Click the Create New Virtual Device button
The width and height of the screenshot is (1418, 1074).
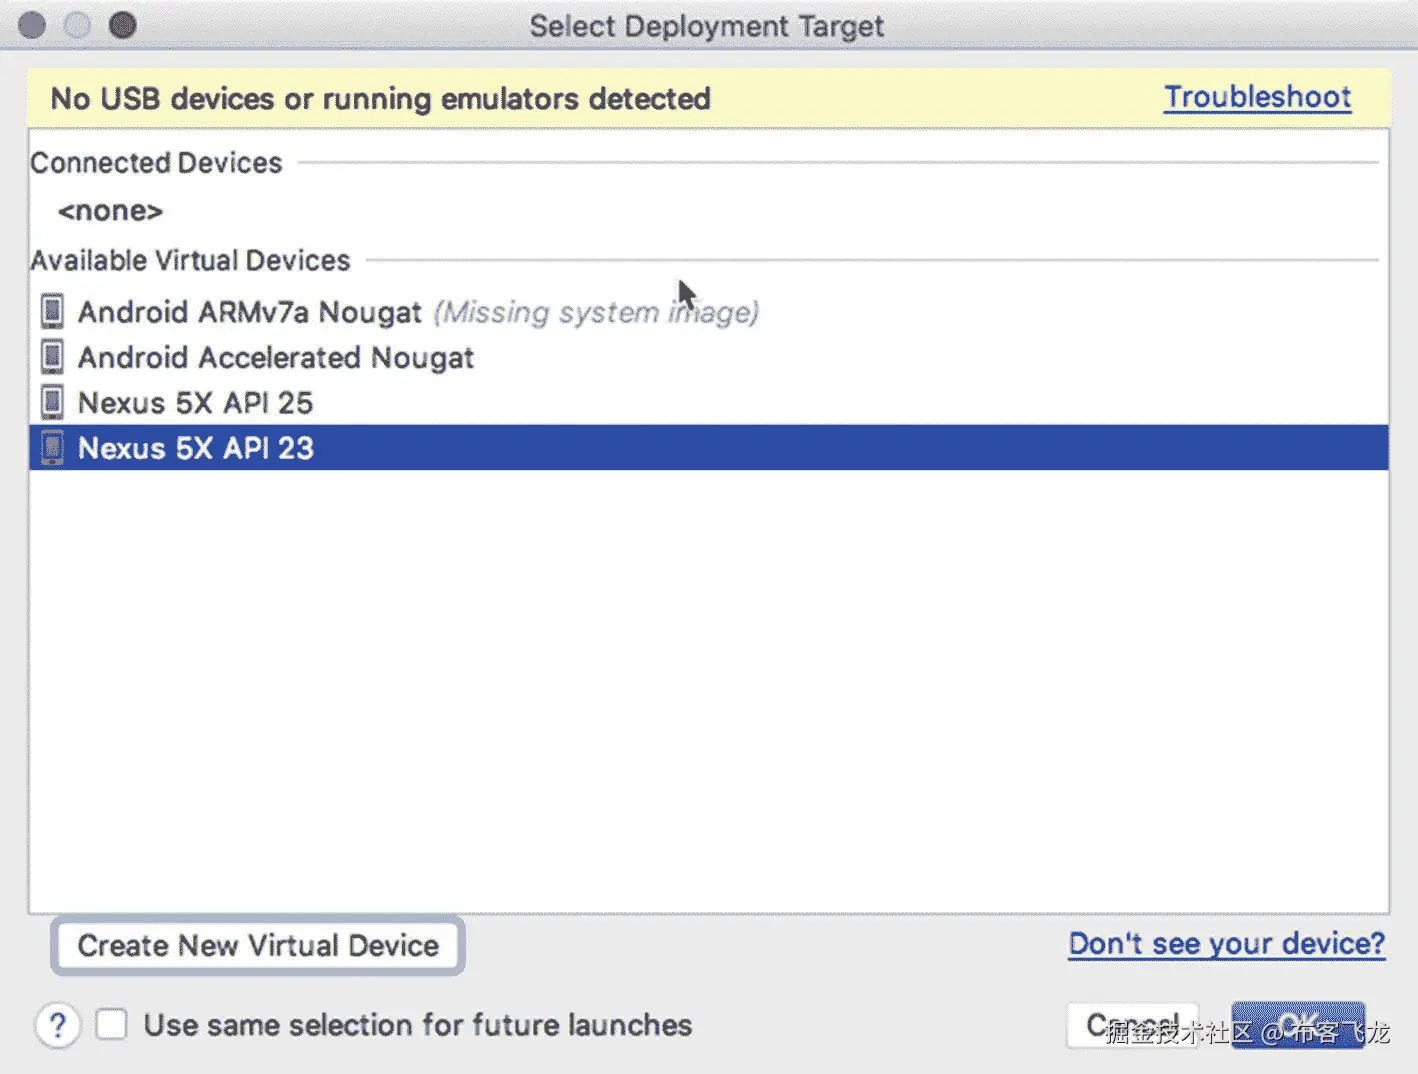point(258,945)
